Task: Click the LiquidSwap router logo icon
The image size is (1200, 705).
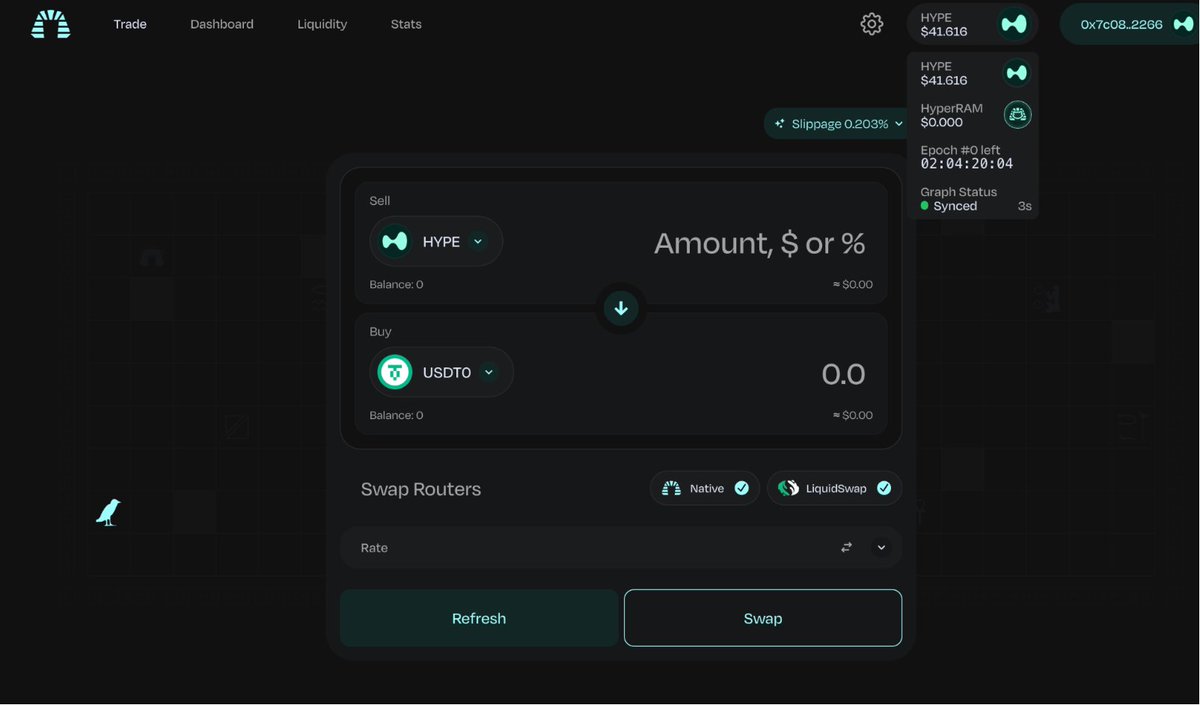Action: pos(788,488)
